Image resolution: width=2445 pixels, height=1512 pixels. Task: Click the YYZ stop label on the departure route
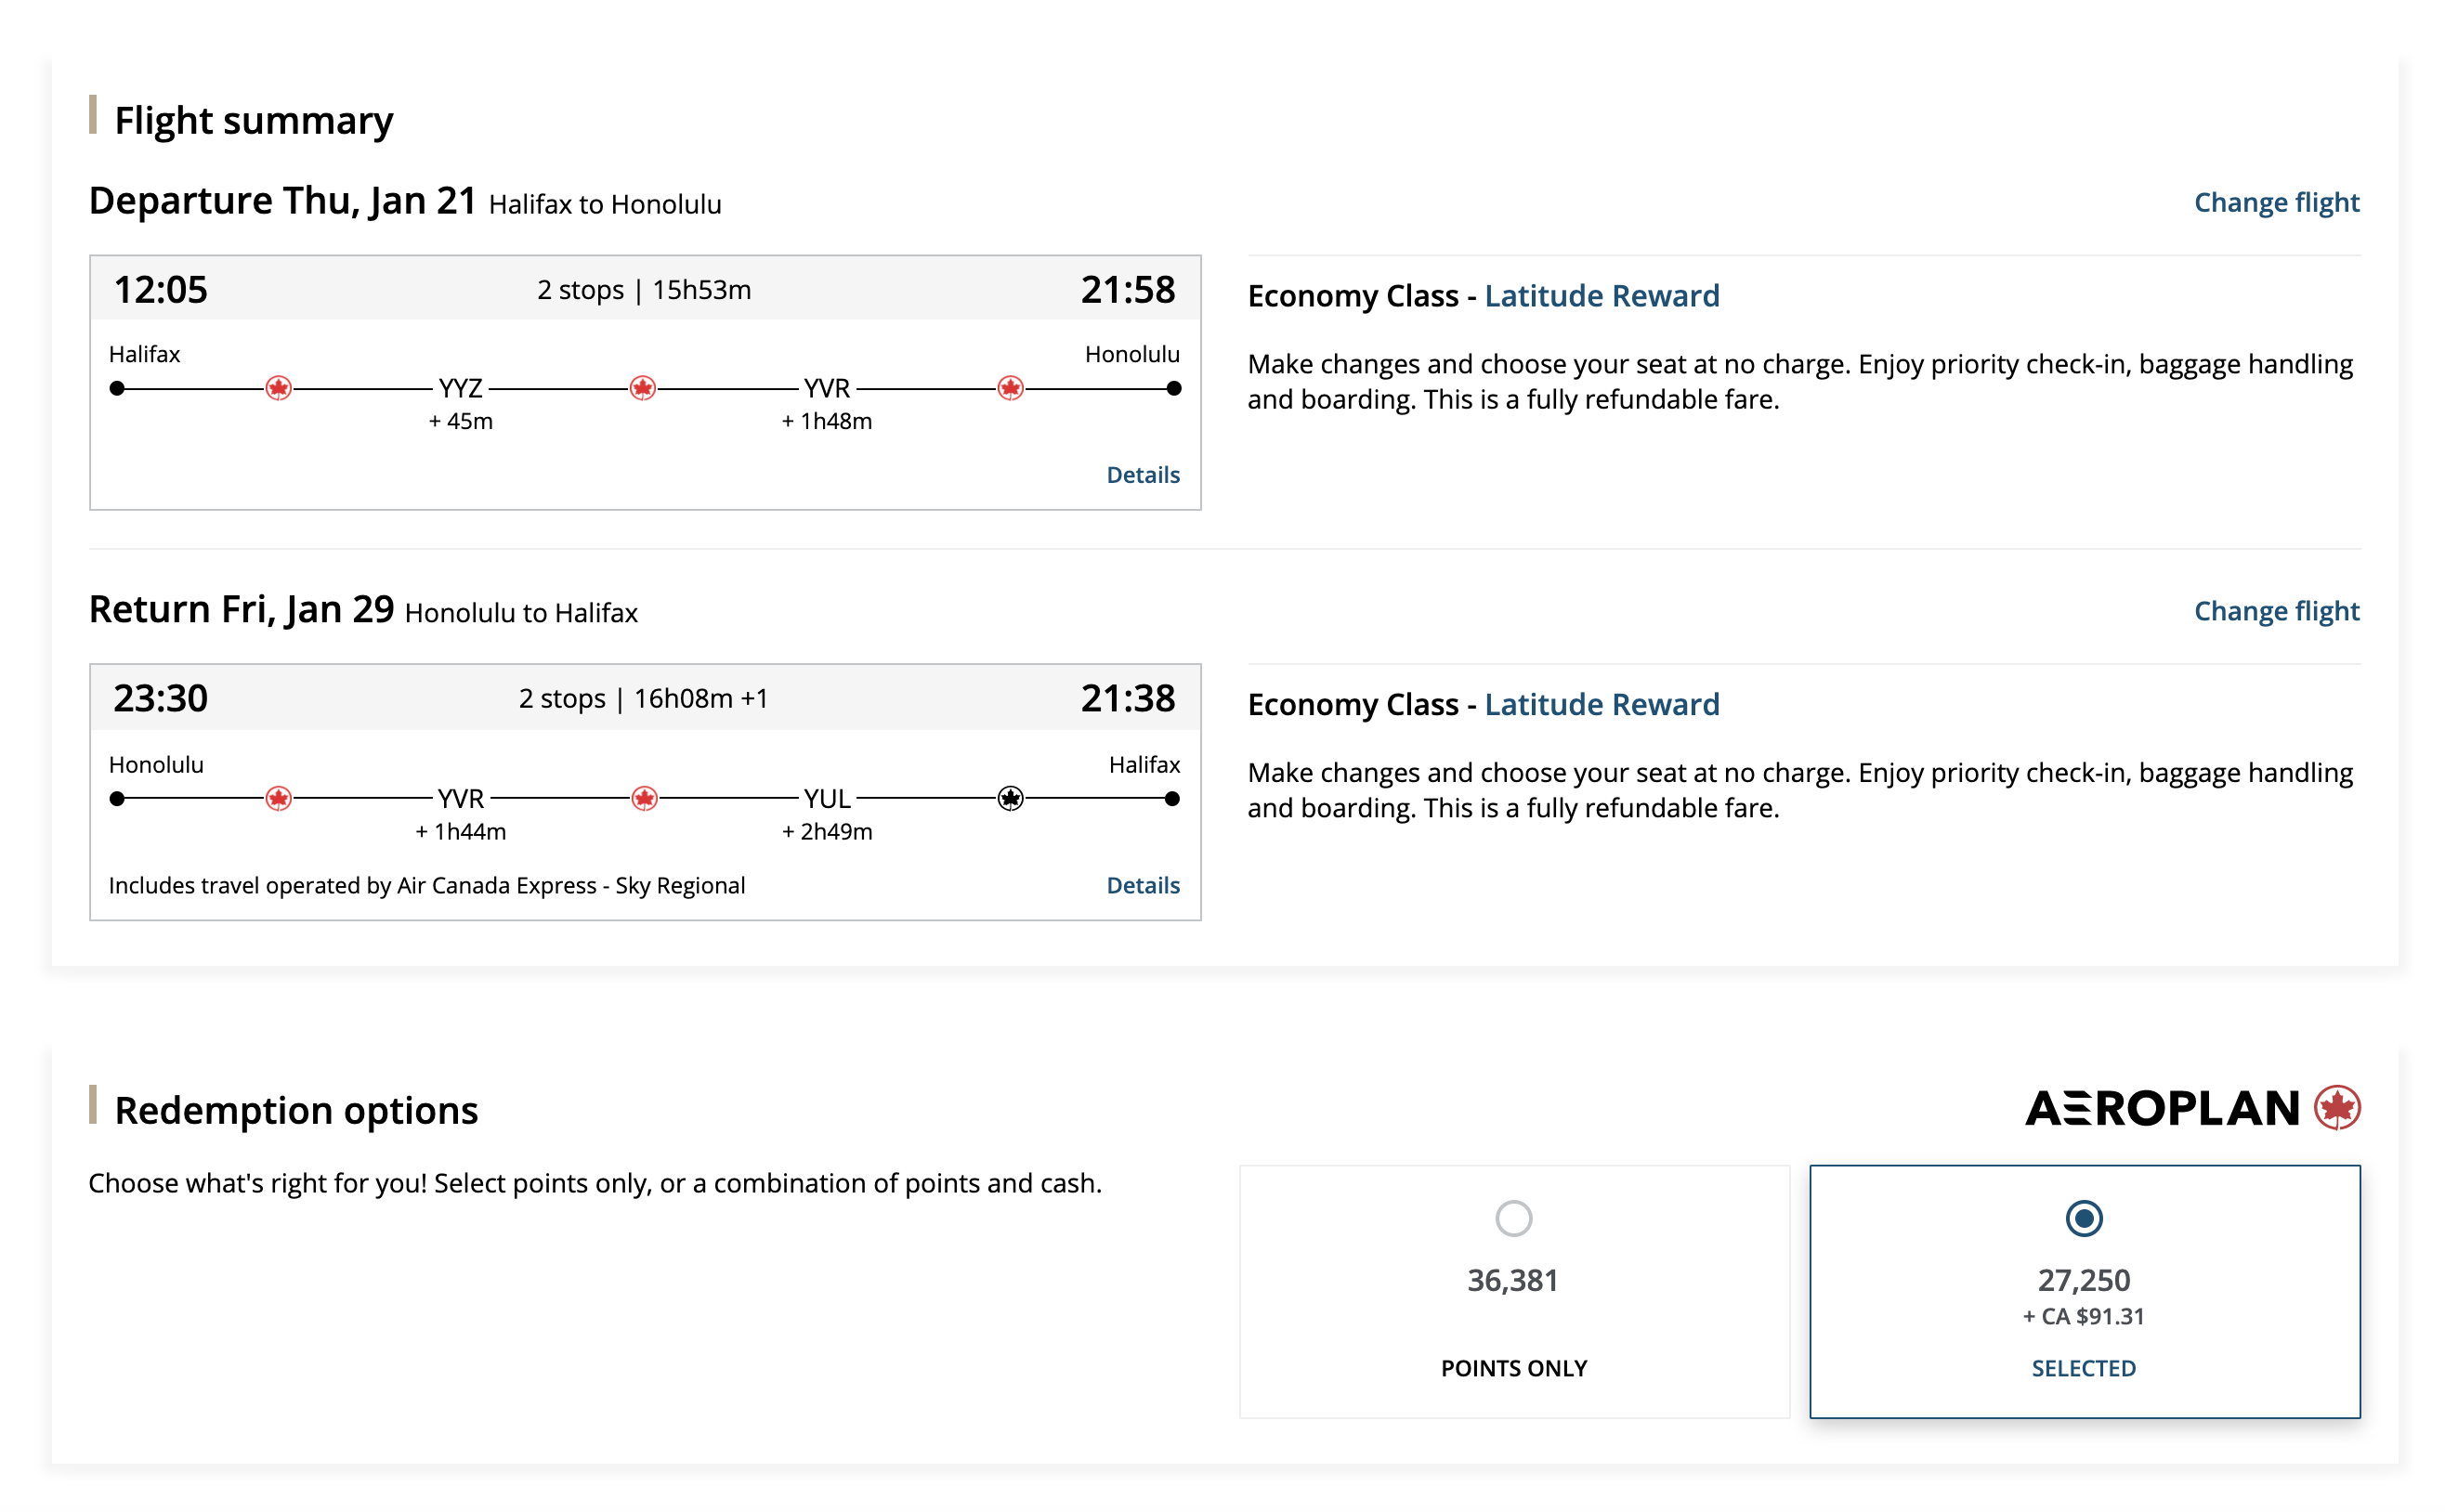(x=460, y=388)
